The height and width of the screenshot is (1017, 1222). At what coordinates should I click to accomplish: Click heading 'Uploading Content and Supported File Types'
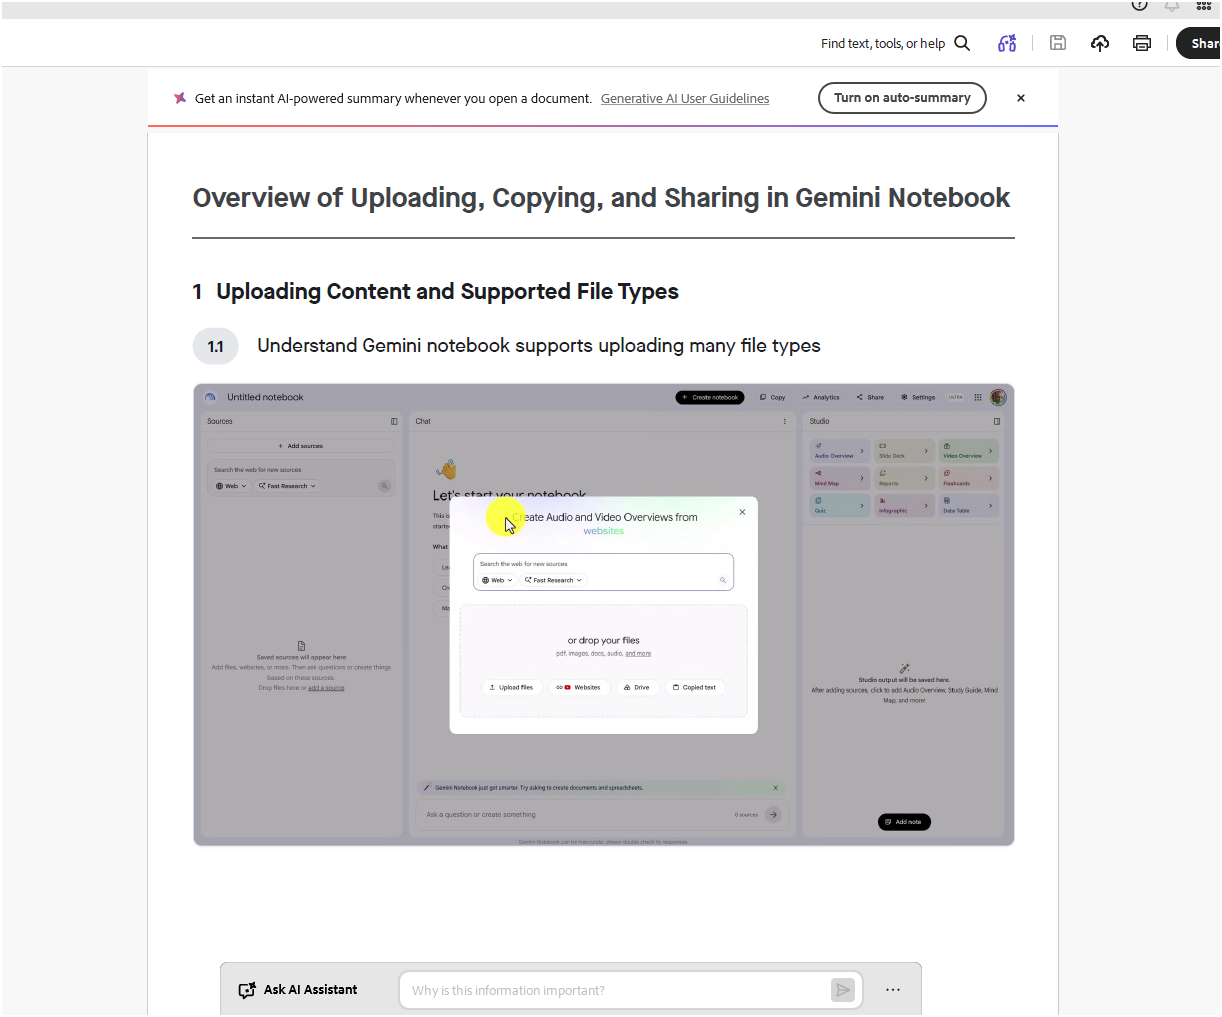pos(447,292)
